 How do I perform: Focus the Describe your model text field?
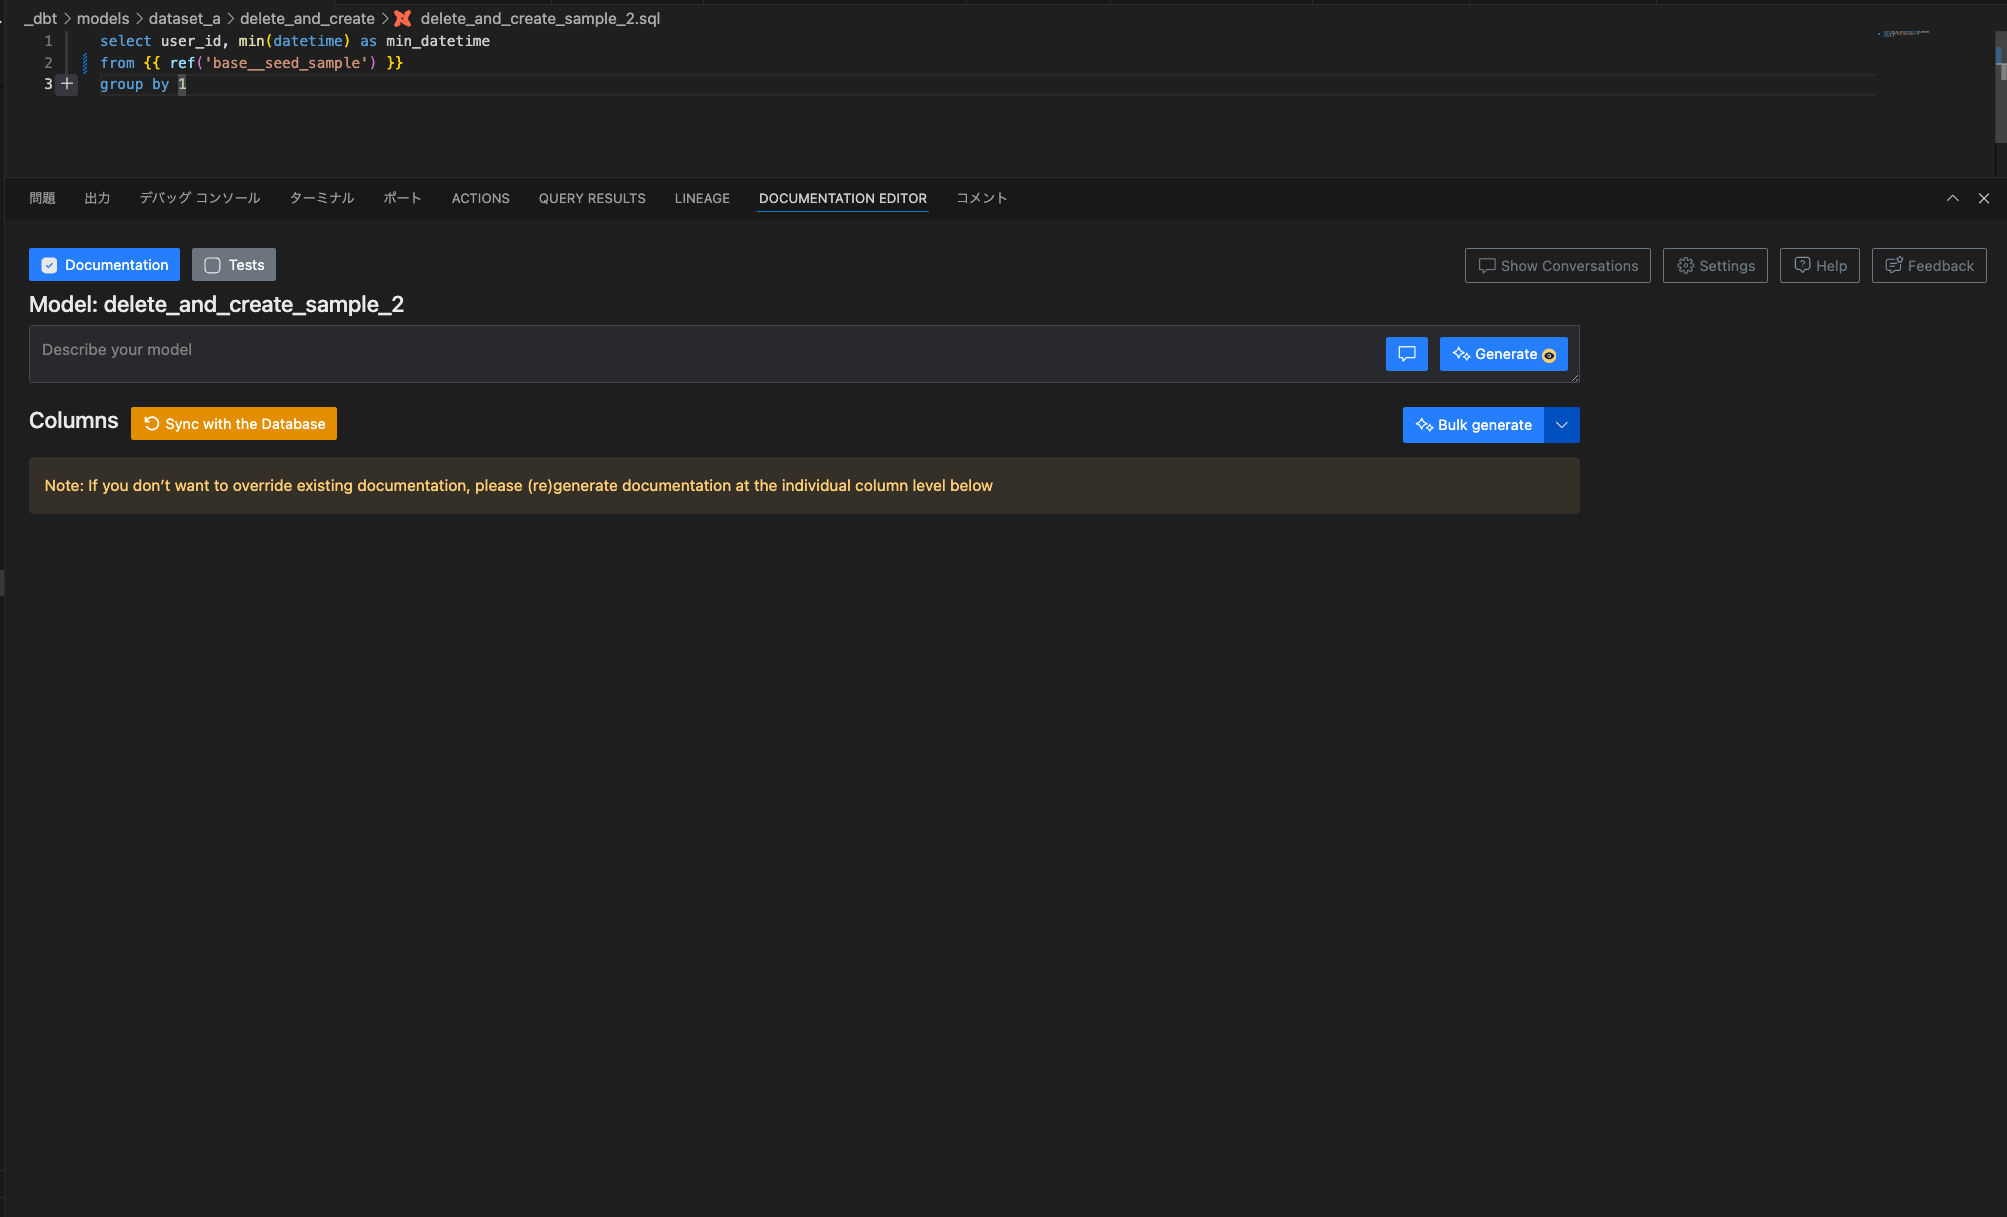click(x=700, y=353)
